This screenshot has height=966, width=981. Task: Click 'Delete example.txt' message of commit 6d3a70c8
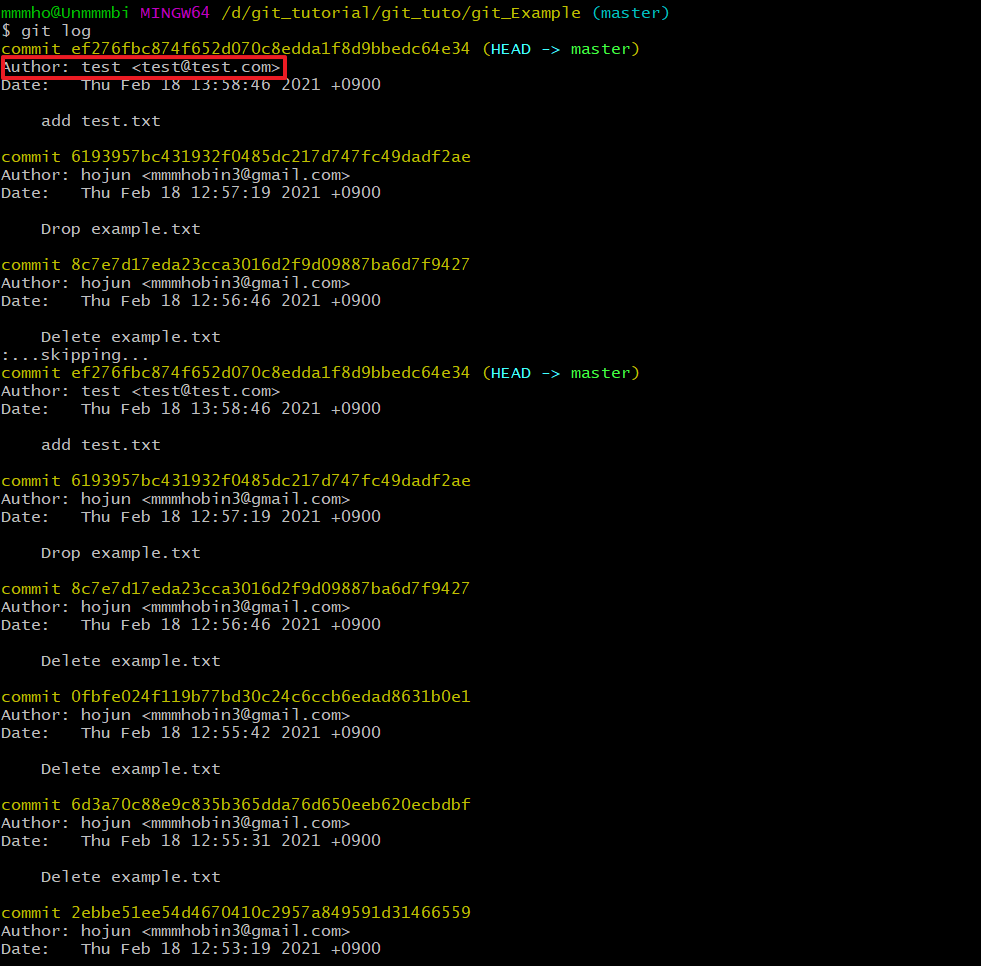click(x=131, y=877)
